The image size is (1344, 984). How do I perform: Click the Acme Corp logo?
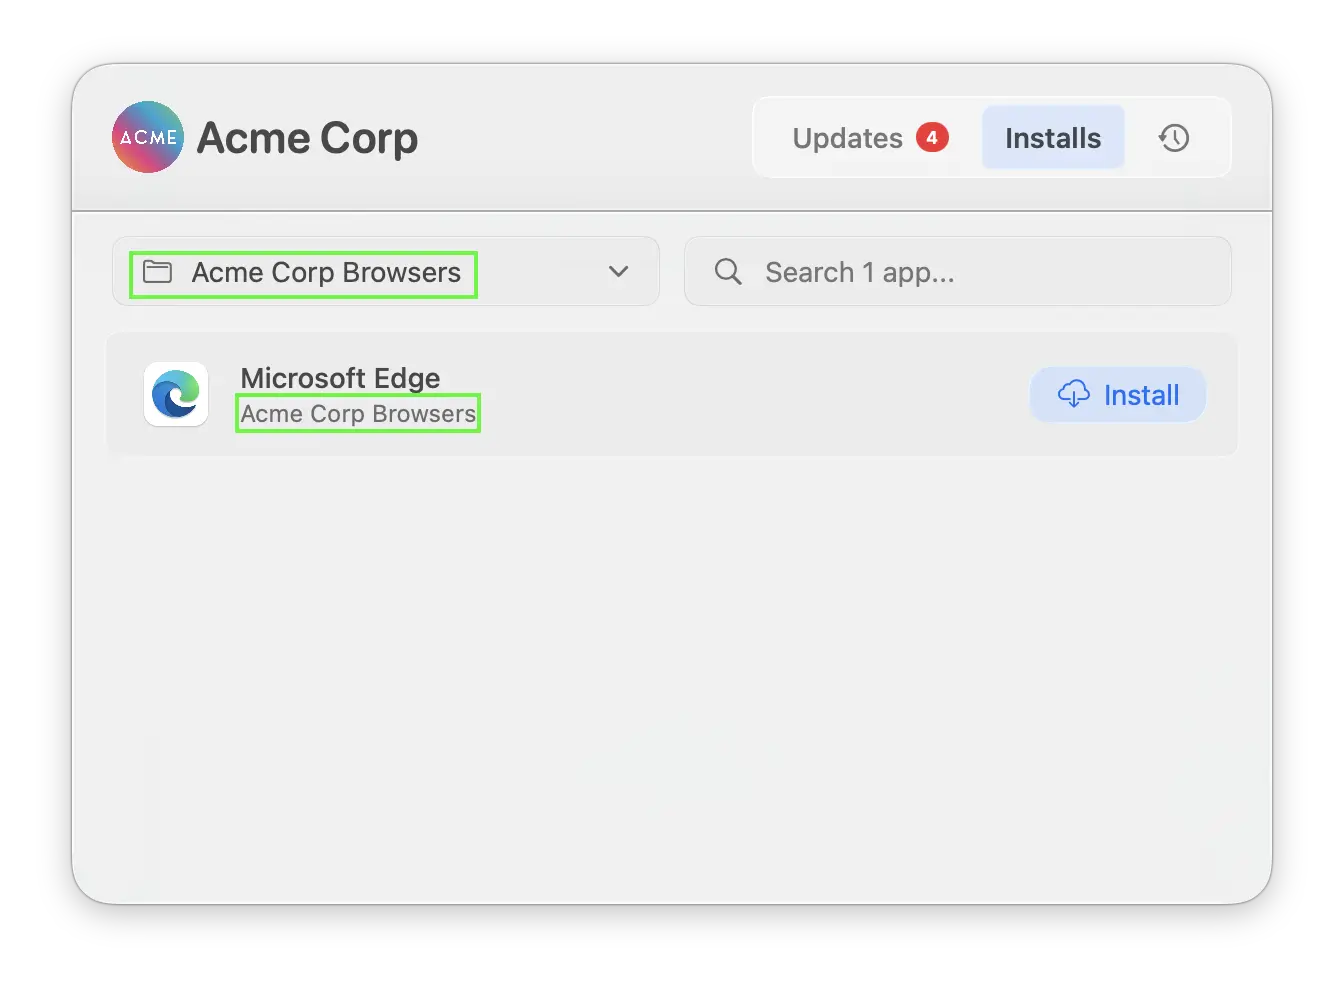[x=148, y=137]
